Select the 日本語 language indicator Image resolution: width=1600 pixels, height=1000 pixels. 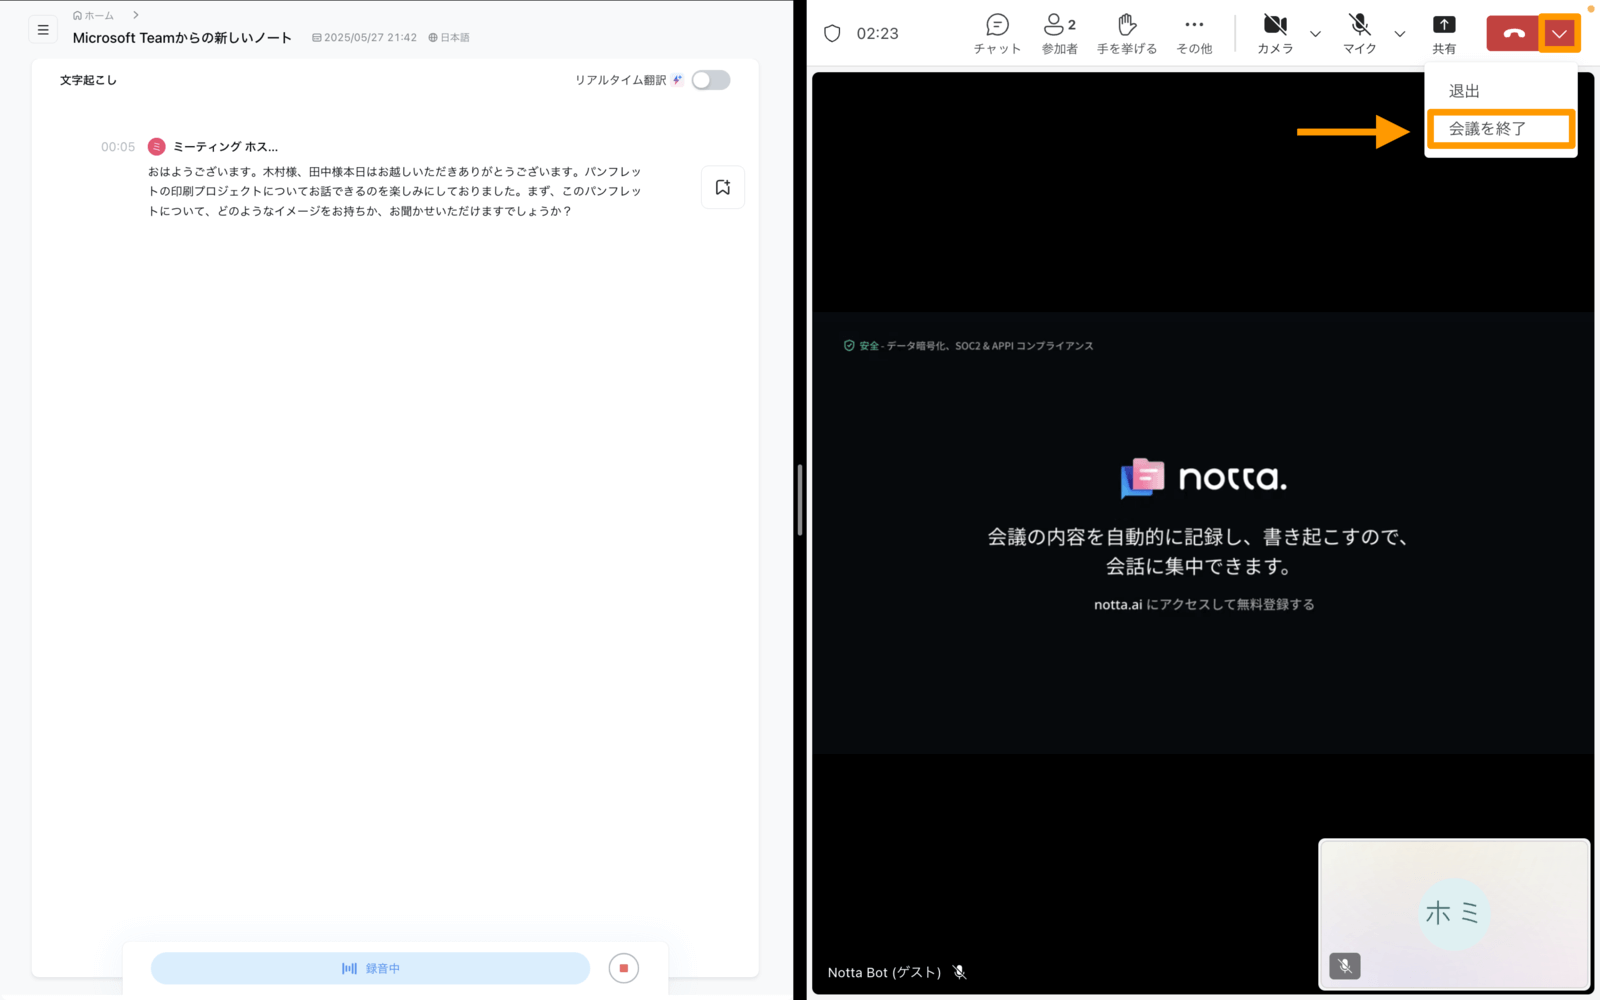coord(449,38)
